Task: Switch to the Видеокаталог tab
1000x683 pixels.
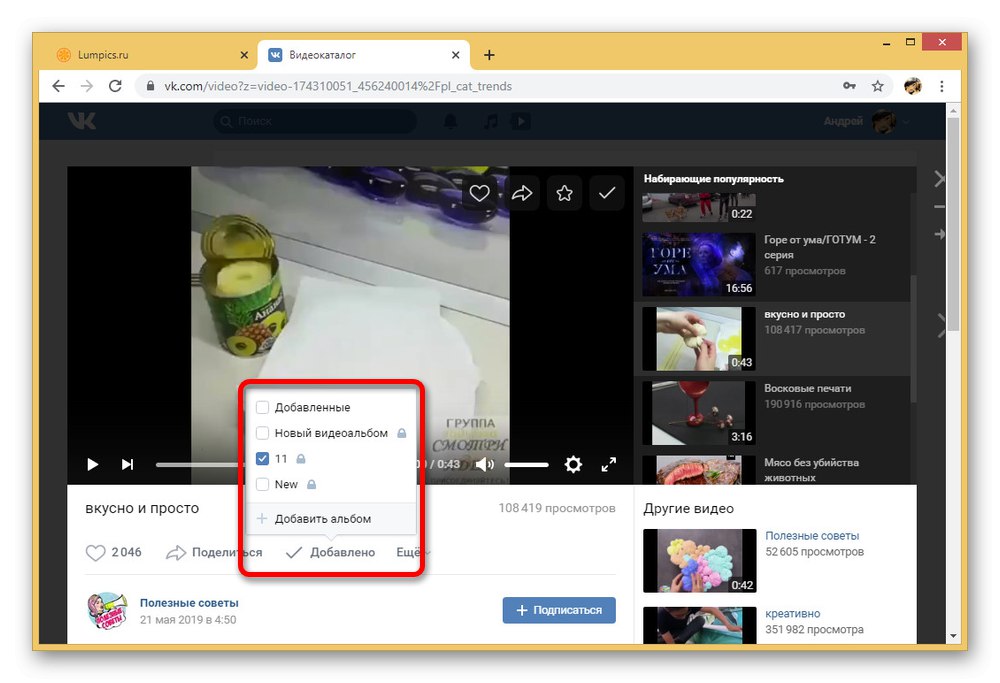Action: tap(364, 55)
